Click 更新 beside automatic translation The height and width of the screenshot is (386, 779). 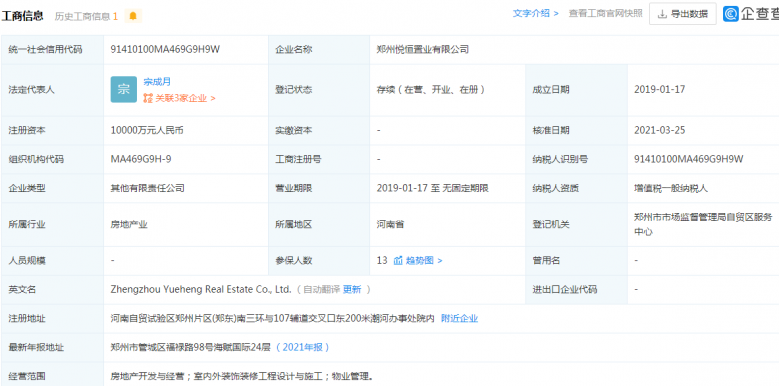pyautogui.click(x=352, y=289)
